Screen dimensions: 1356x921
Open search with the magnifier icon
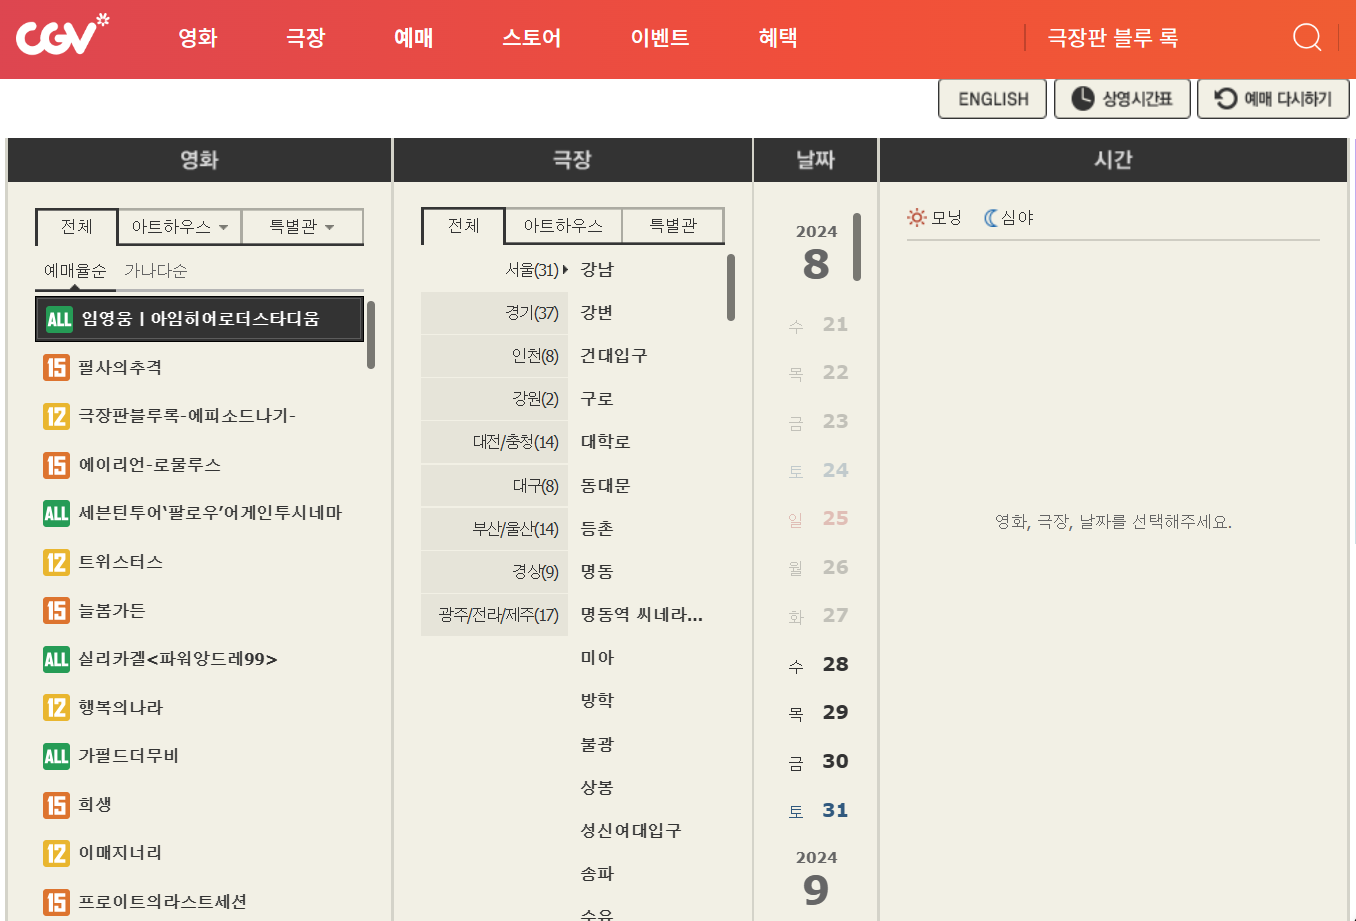(1306, 37)
